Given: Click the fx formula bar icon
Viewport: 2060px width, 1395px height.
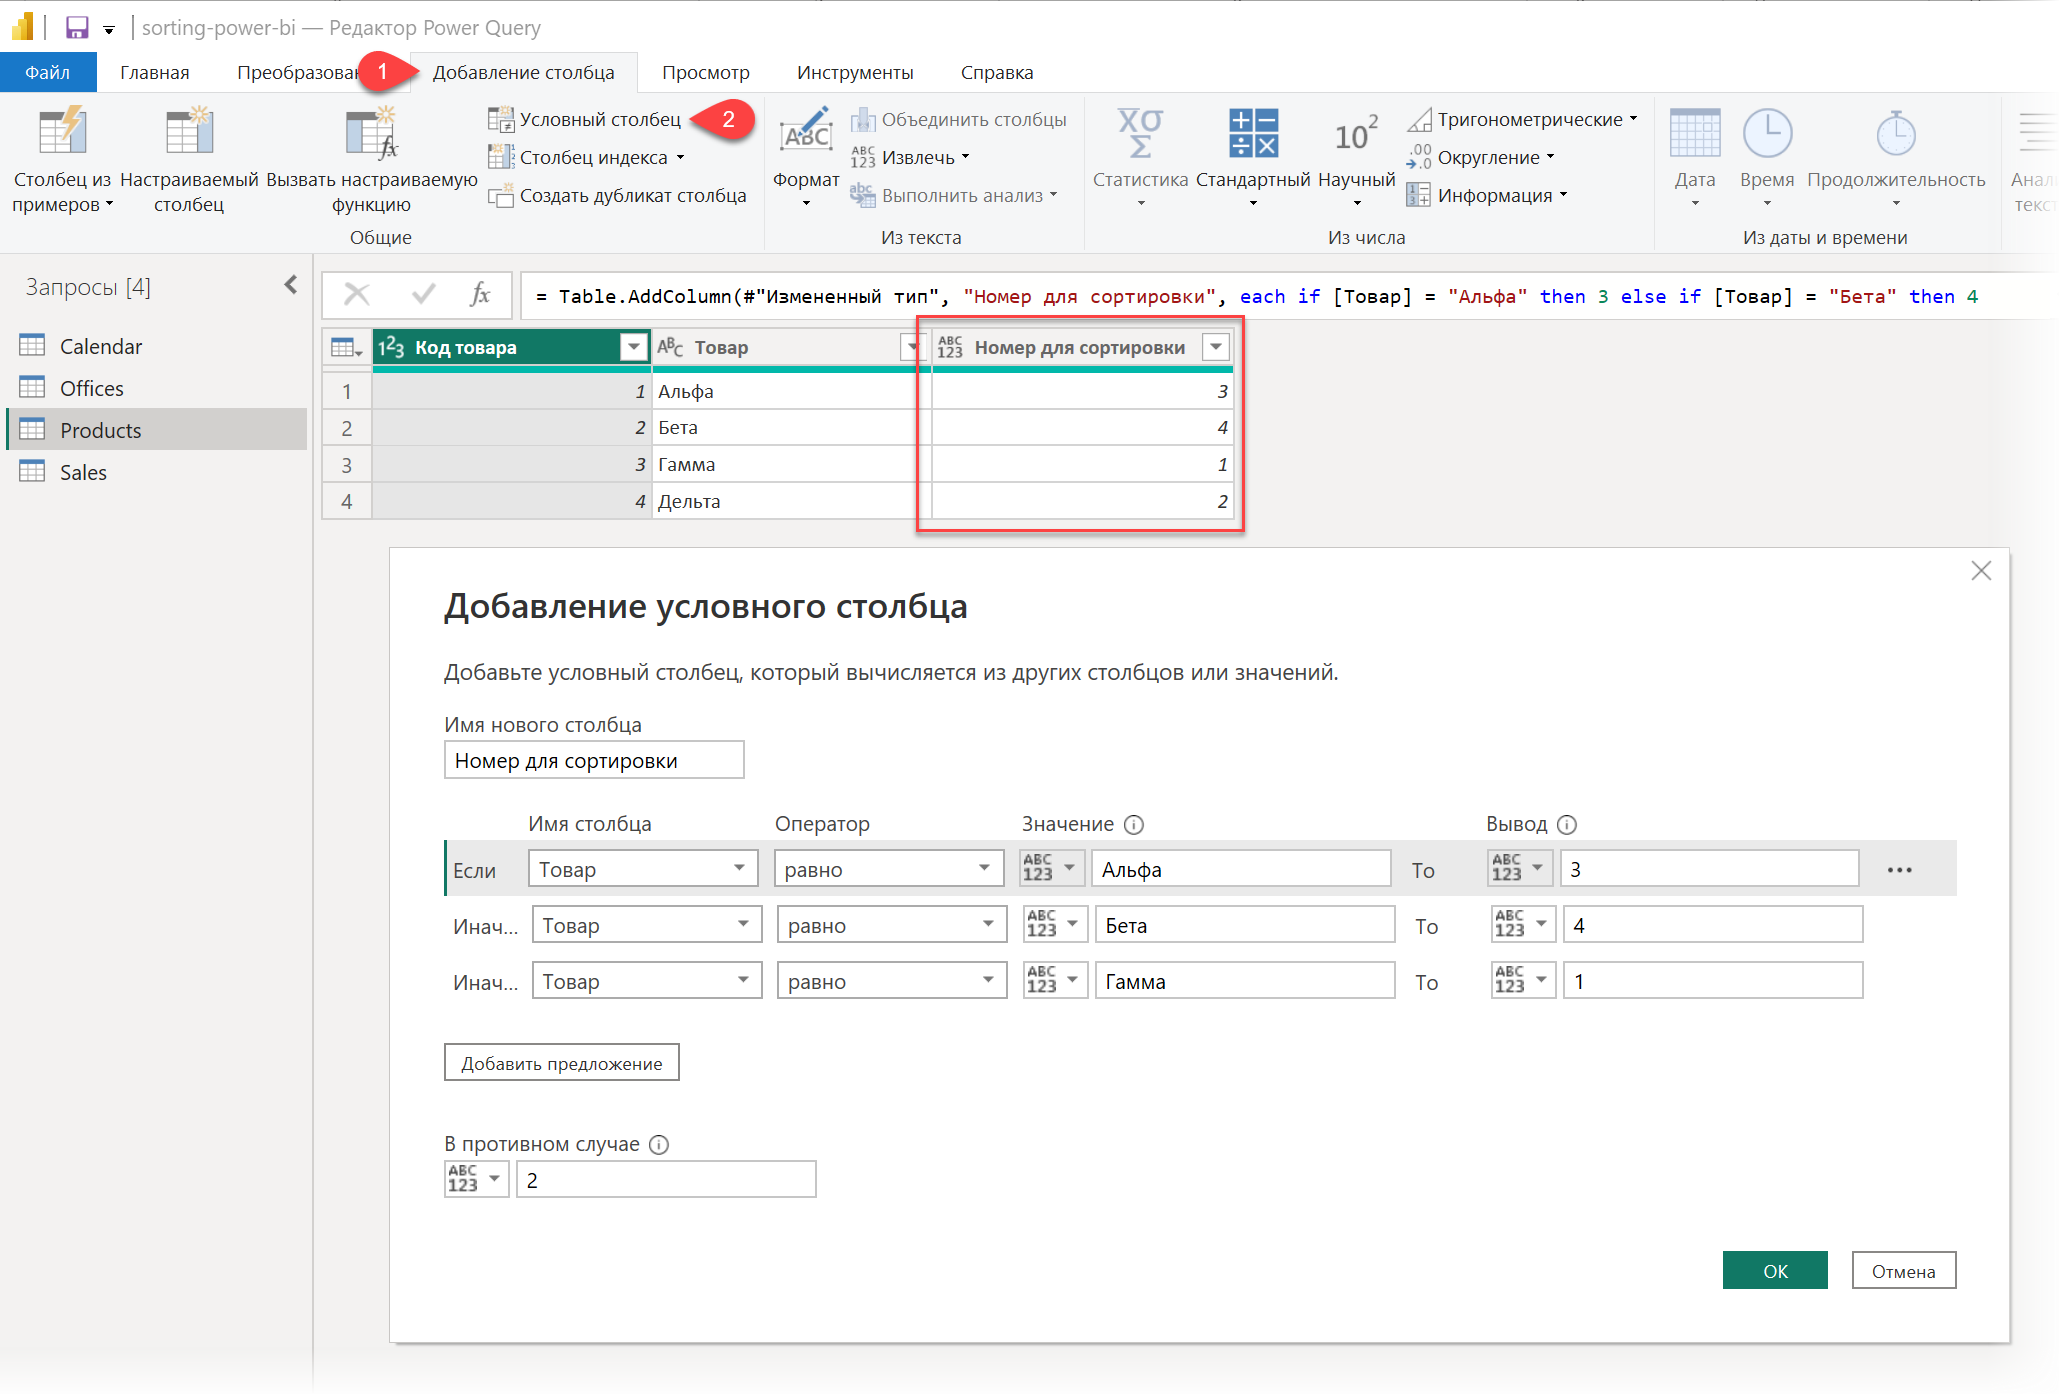Looking at the screenshot, I should point(480,295).
